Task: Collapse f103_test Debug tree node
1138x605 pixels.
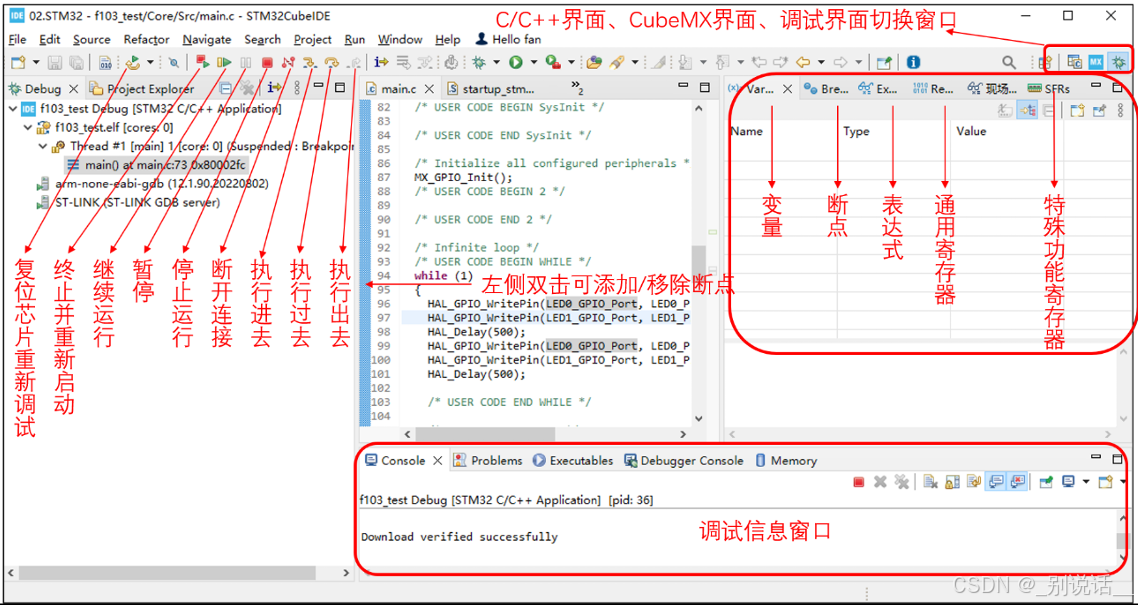Action: [12, 109]
